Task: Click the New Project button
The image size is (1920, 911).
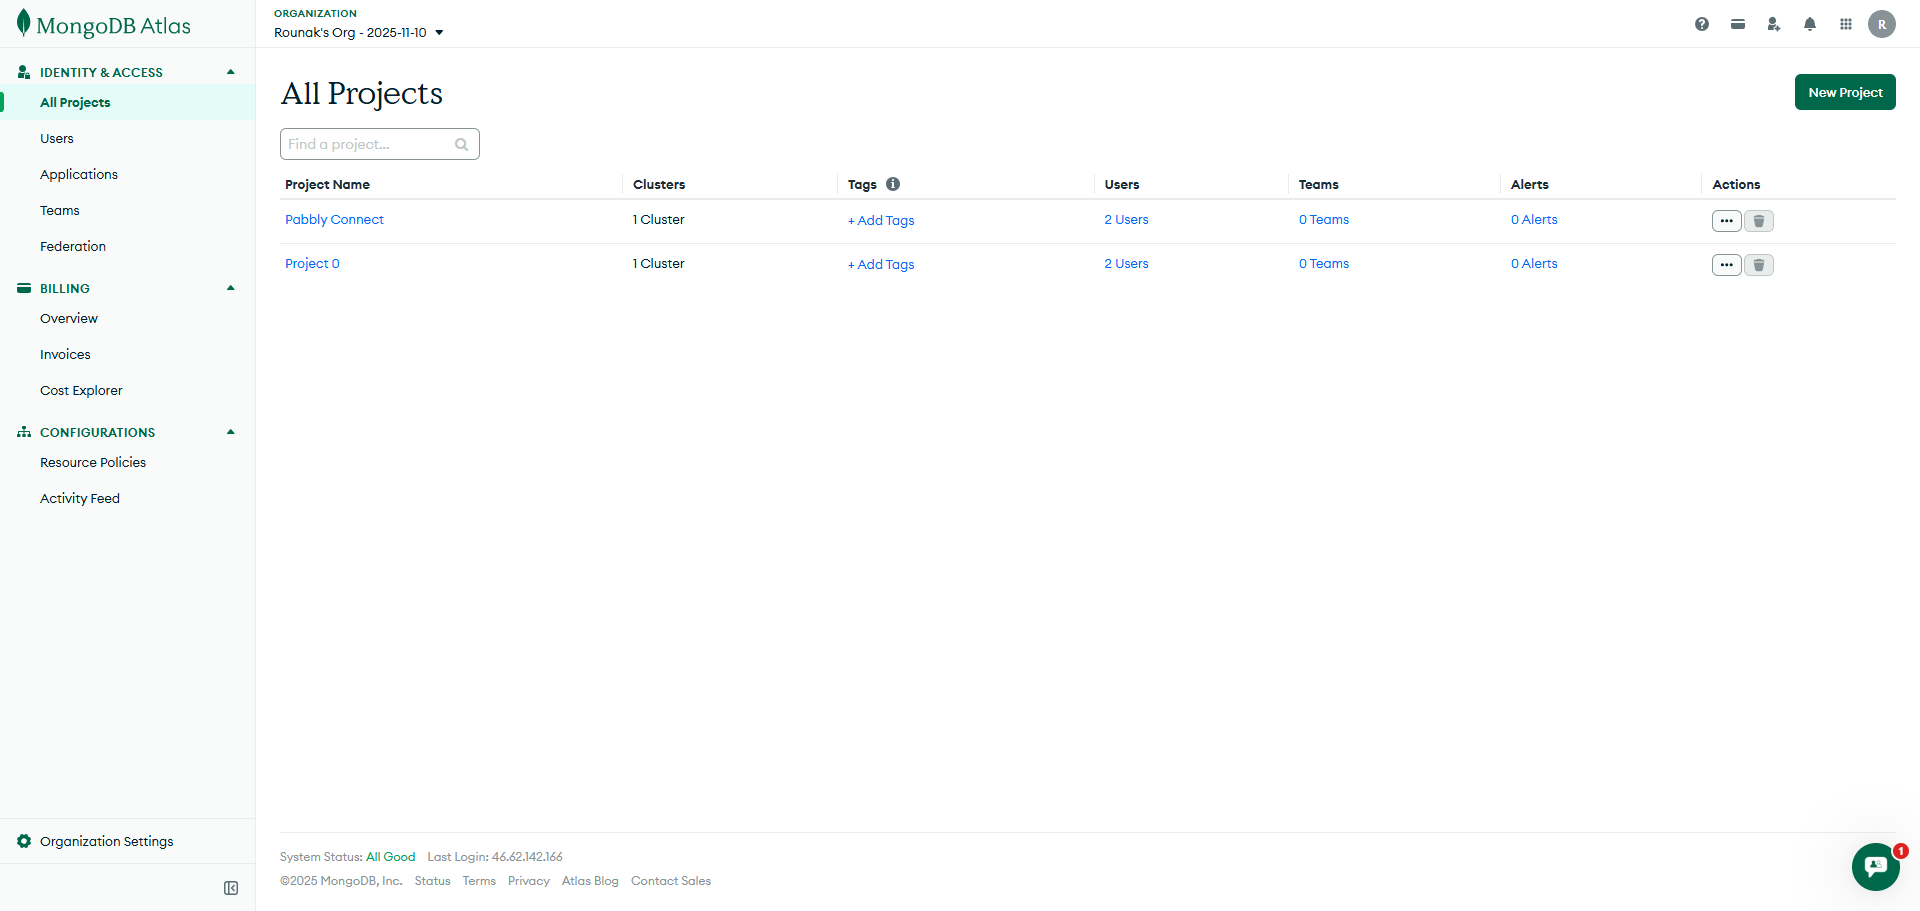Action: 1845,92
